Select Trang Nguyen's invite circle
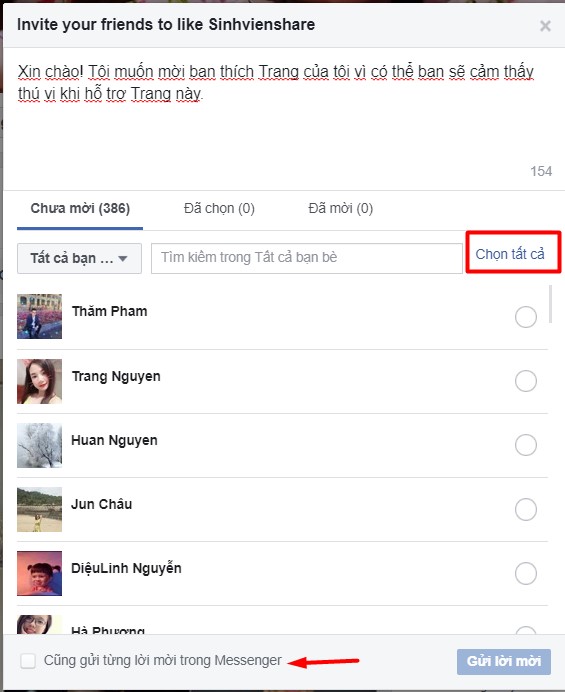 tap(526, 381)
